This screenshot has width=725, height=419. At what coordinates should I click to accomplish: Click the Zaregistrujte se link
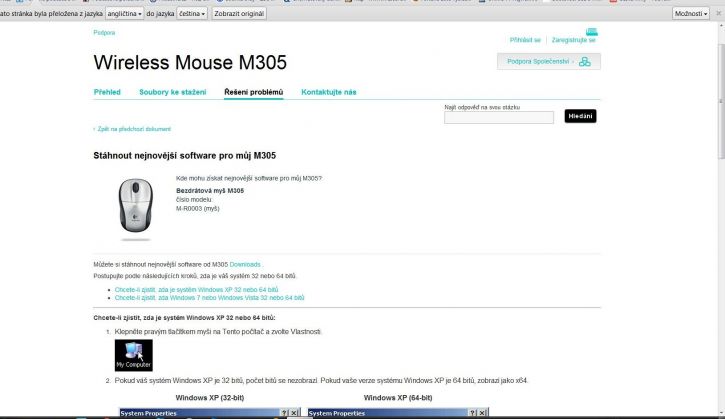pyautogui.click(x=573, y=40)
